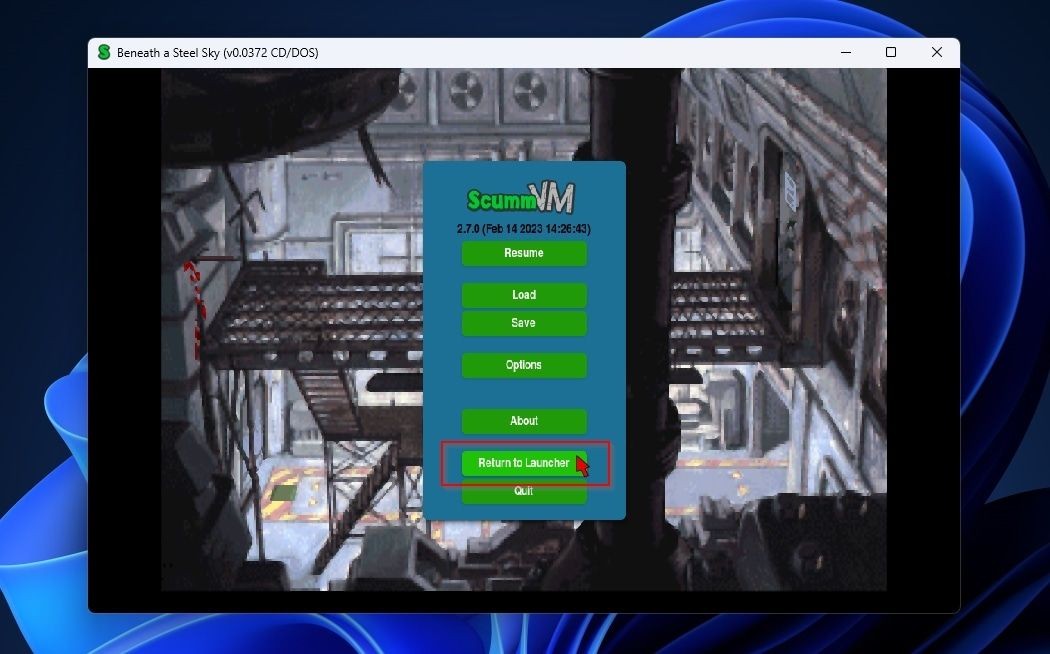The height and width of the screenshot is (654, 1050).
Task: Click the Save button
Action: click(524, 323)
